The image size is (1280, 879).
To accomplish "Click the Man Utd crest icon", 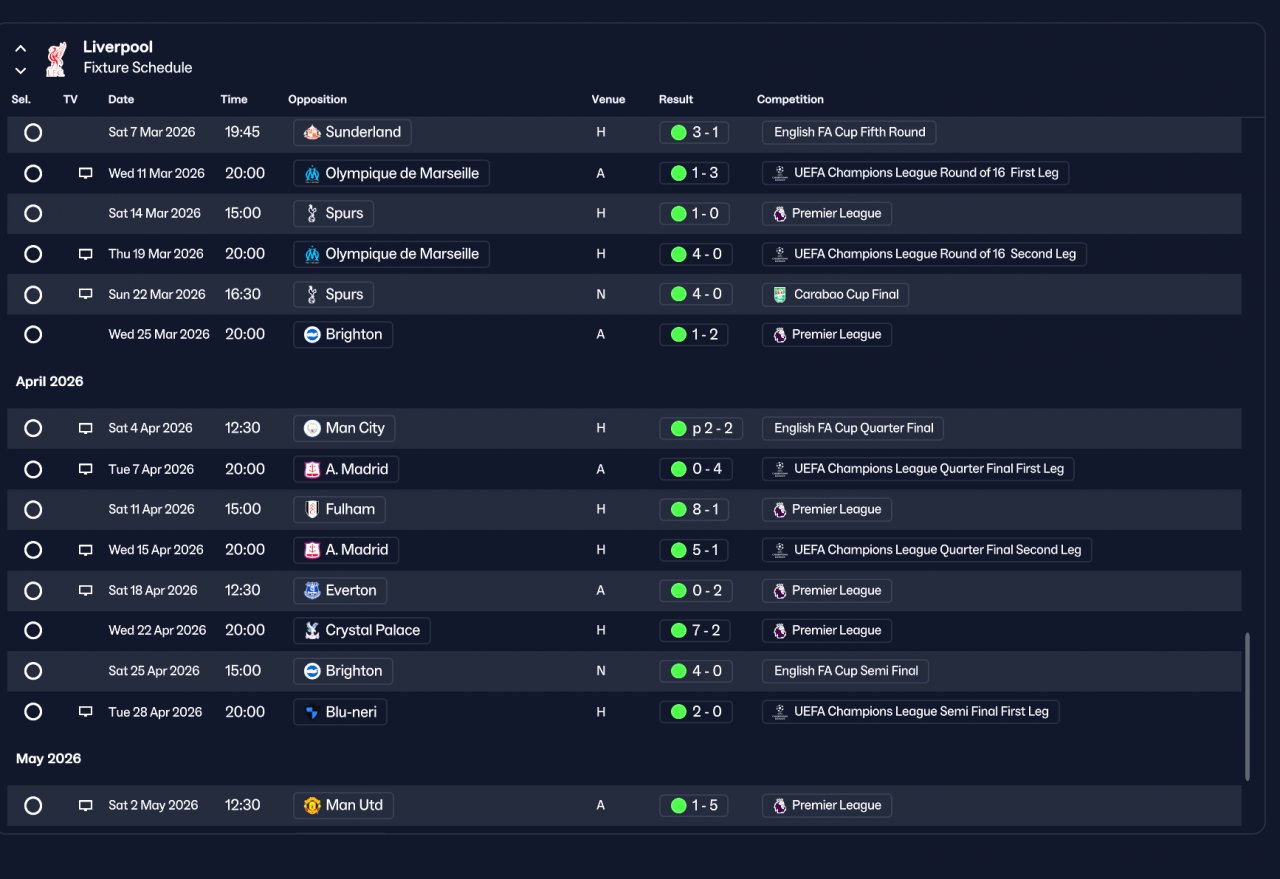I will (x=313, y=805).
